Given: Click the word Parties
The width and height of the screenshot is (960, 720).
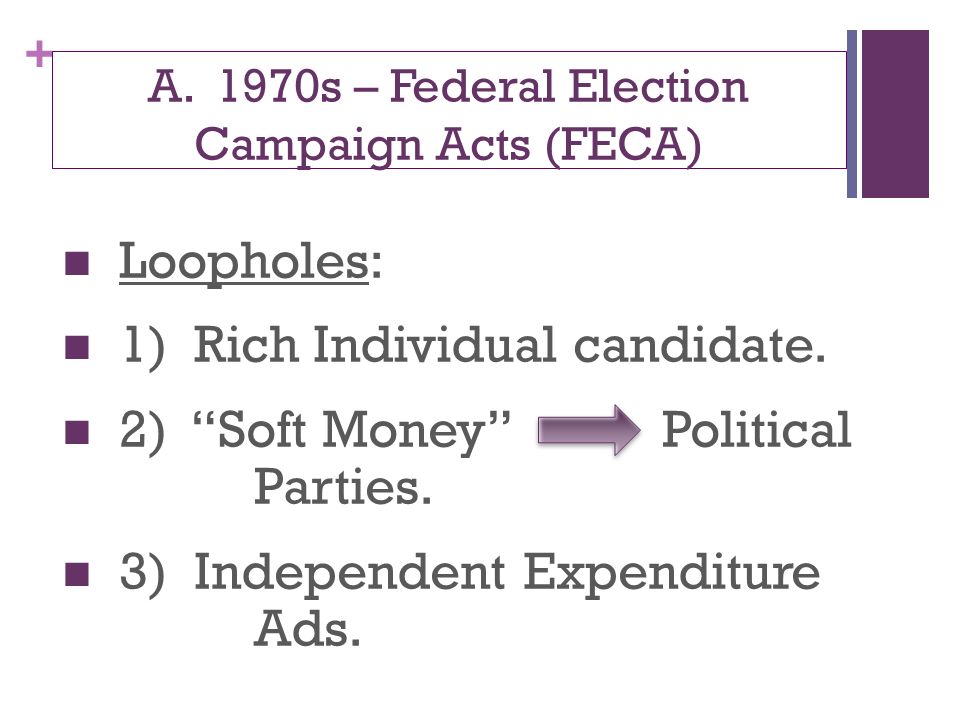Looking at the screenshot, I should (343, 486).
